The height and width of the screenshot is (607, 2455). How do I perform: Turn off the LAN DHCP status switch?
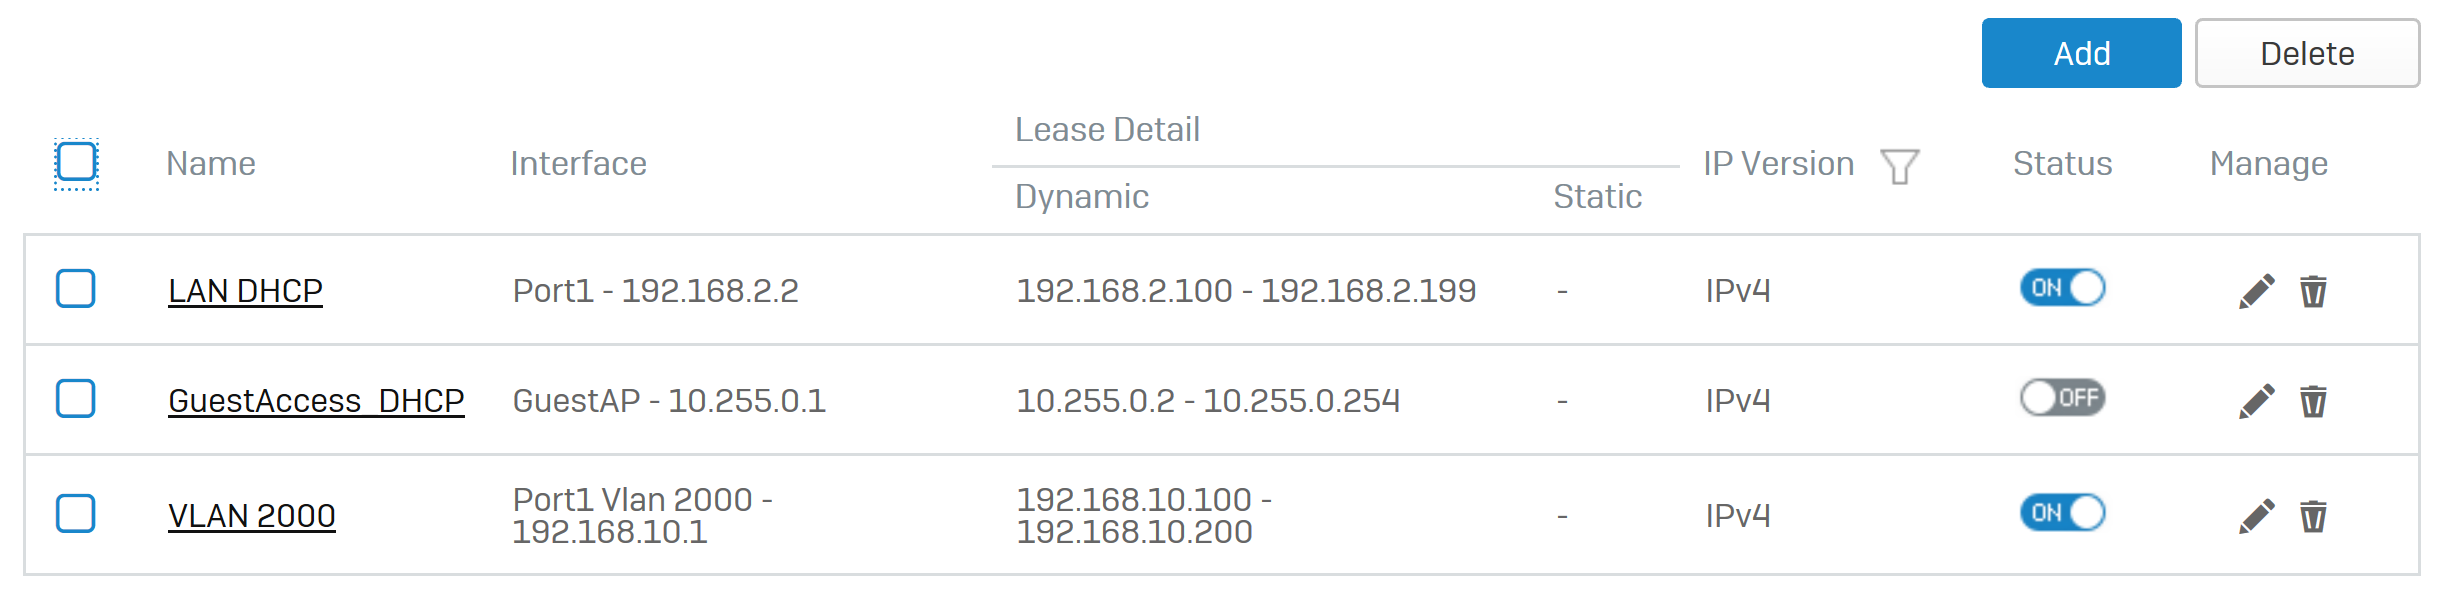[2062, 288]
